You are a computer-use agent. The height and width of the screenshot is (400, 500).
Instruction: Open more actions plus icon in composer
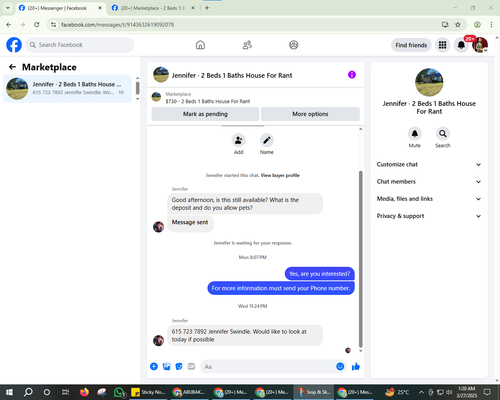point(154,367)
